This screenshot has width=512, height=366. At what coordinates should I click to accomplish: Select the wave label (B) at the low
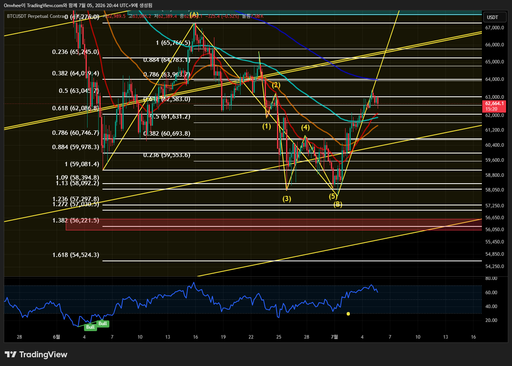pyautogui.click(x=338, y=204)
